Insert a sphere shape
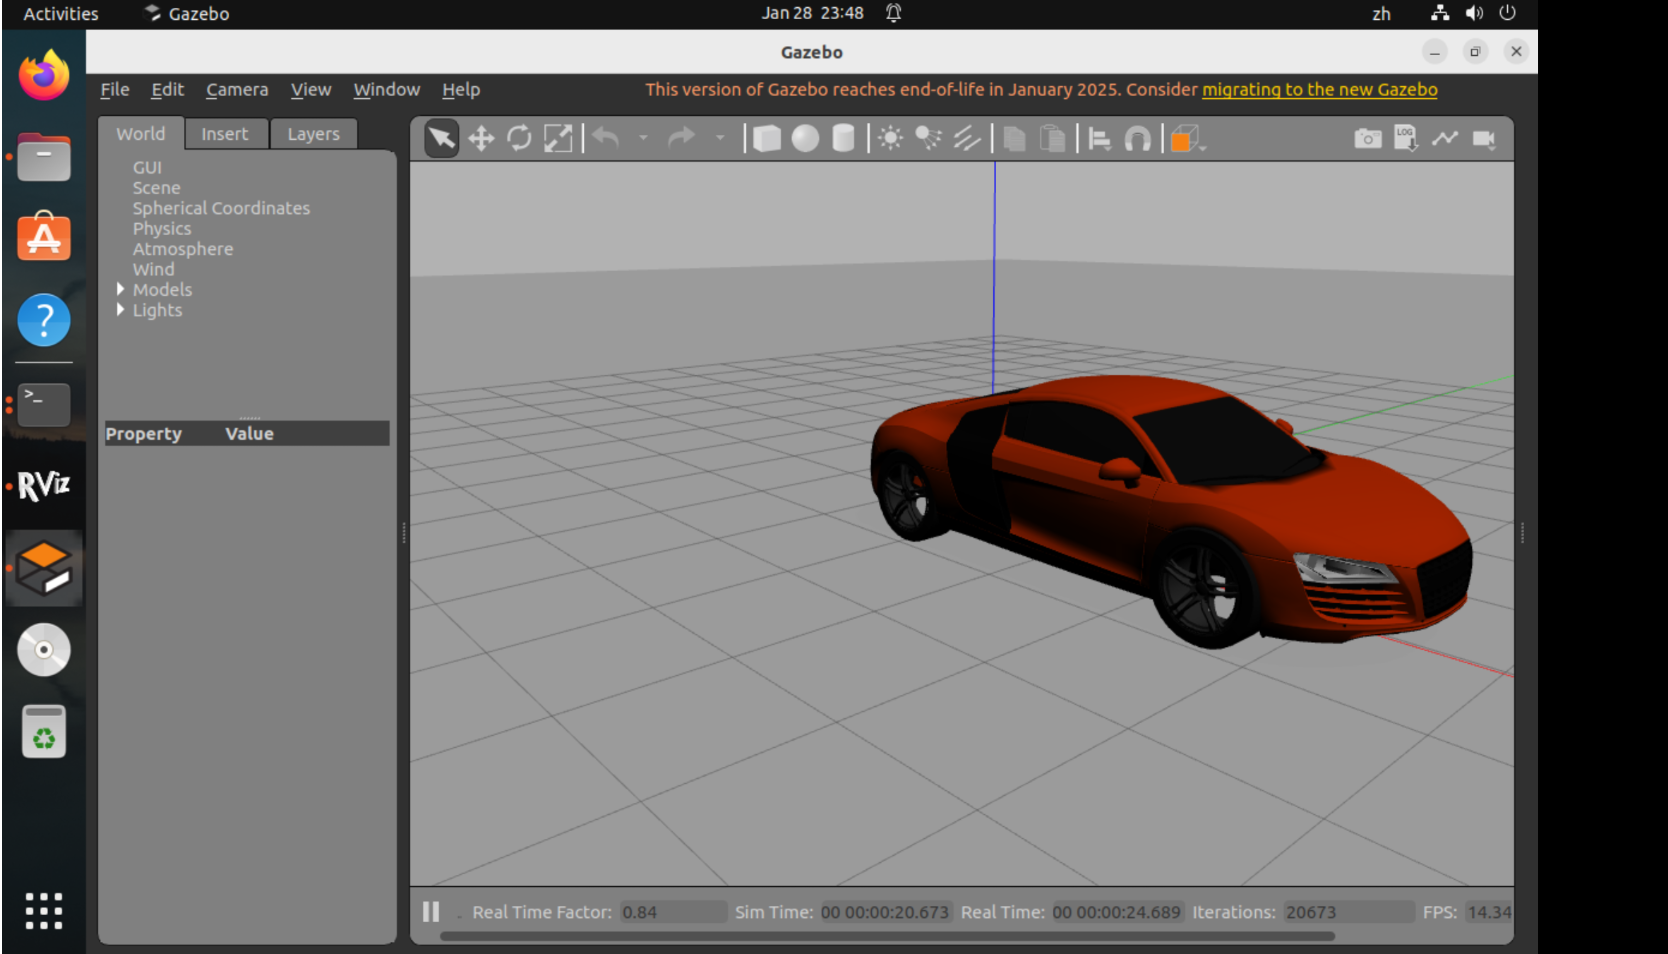The image size is (1668, 954). [805, 138]
